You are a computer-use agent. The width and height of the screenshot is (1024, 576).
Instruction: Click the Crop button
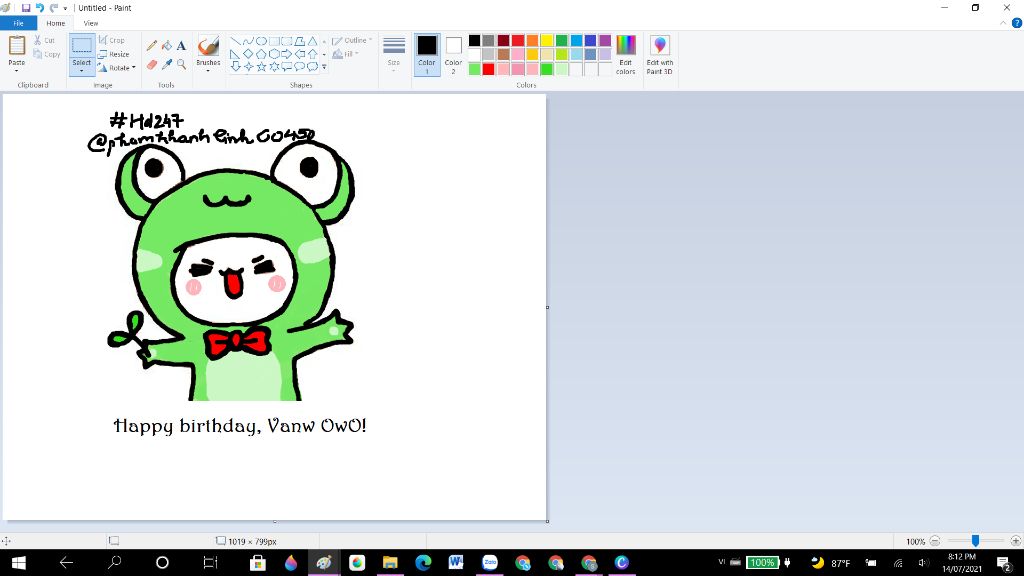pyautogui.click(x=112, y=40)
